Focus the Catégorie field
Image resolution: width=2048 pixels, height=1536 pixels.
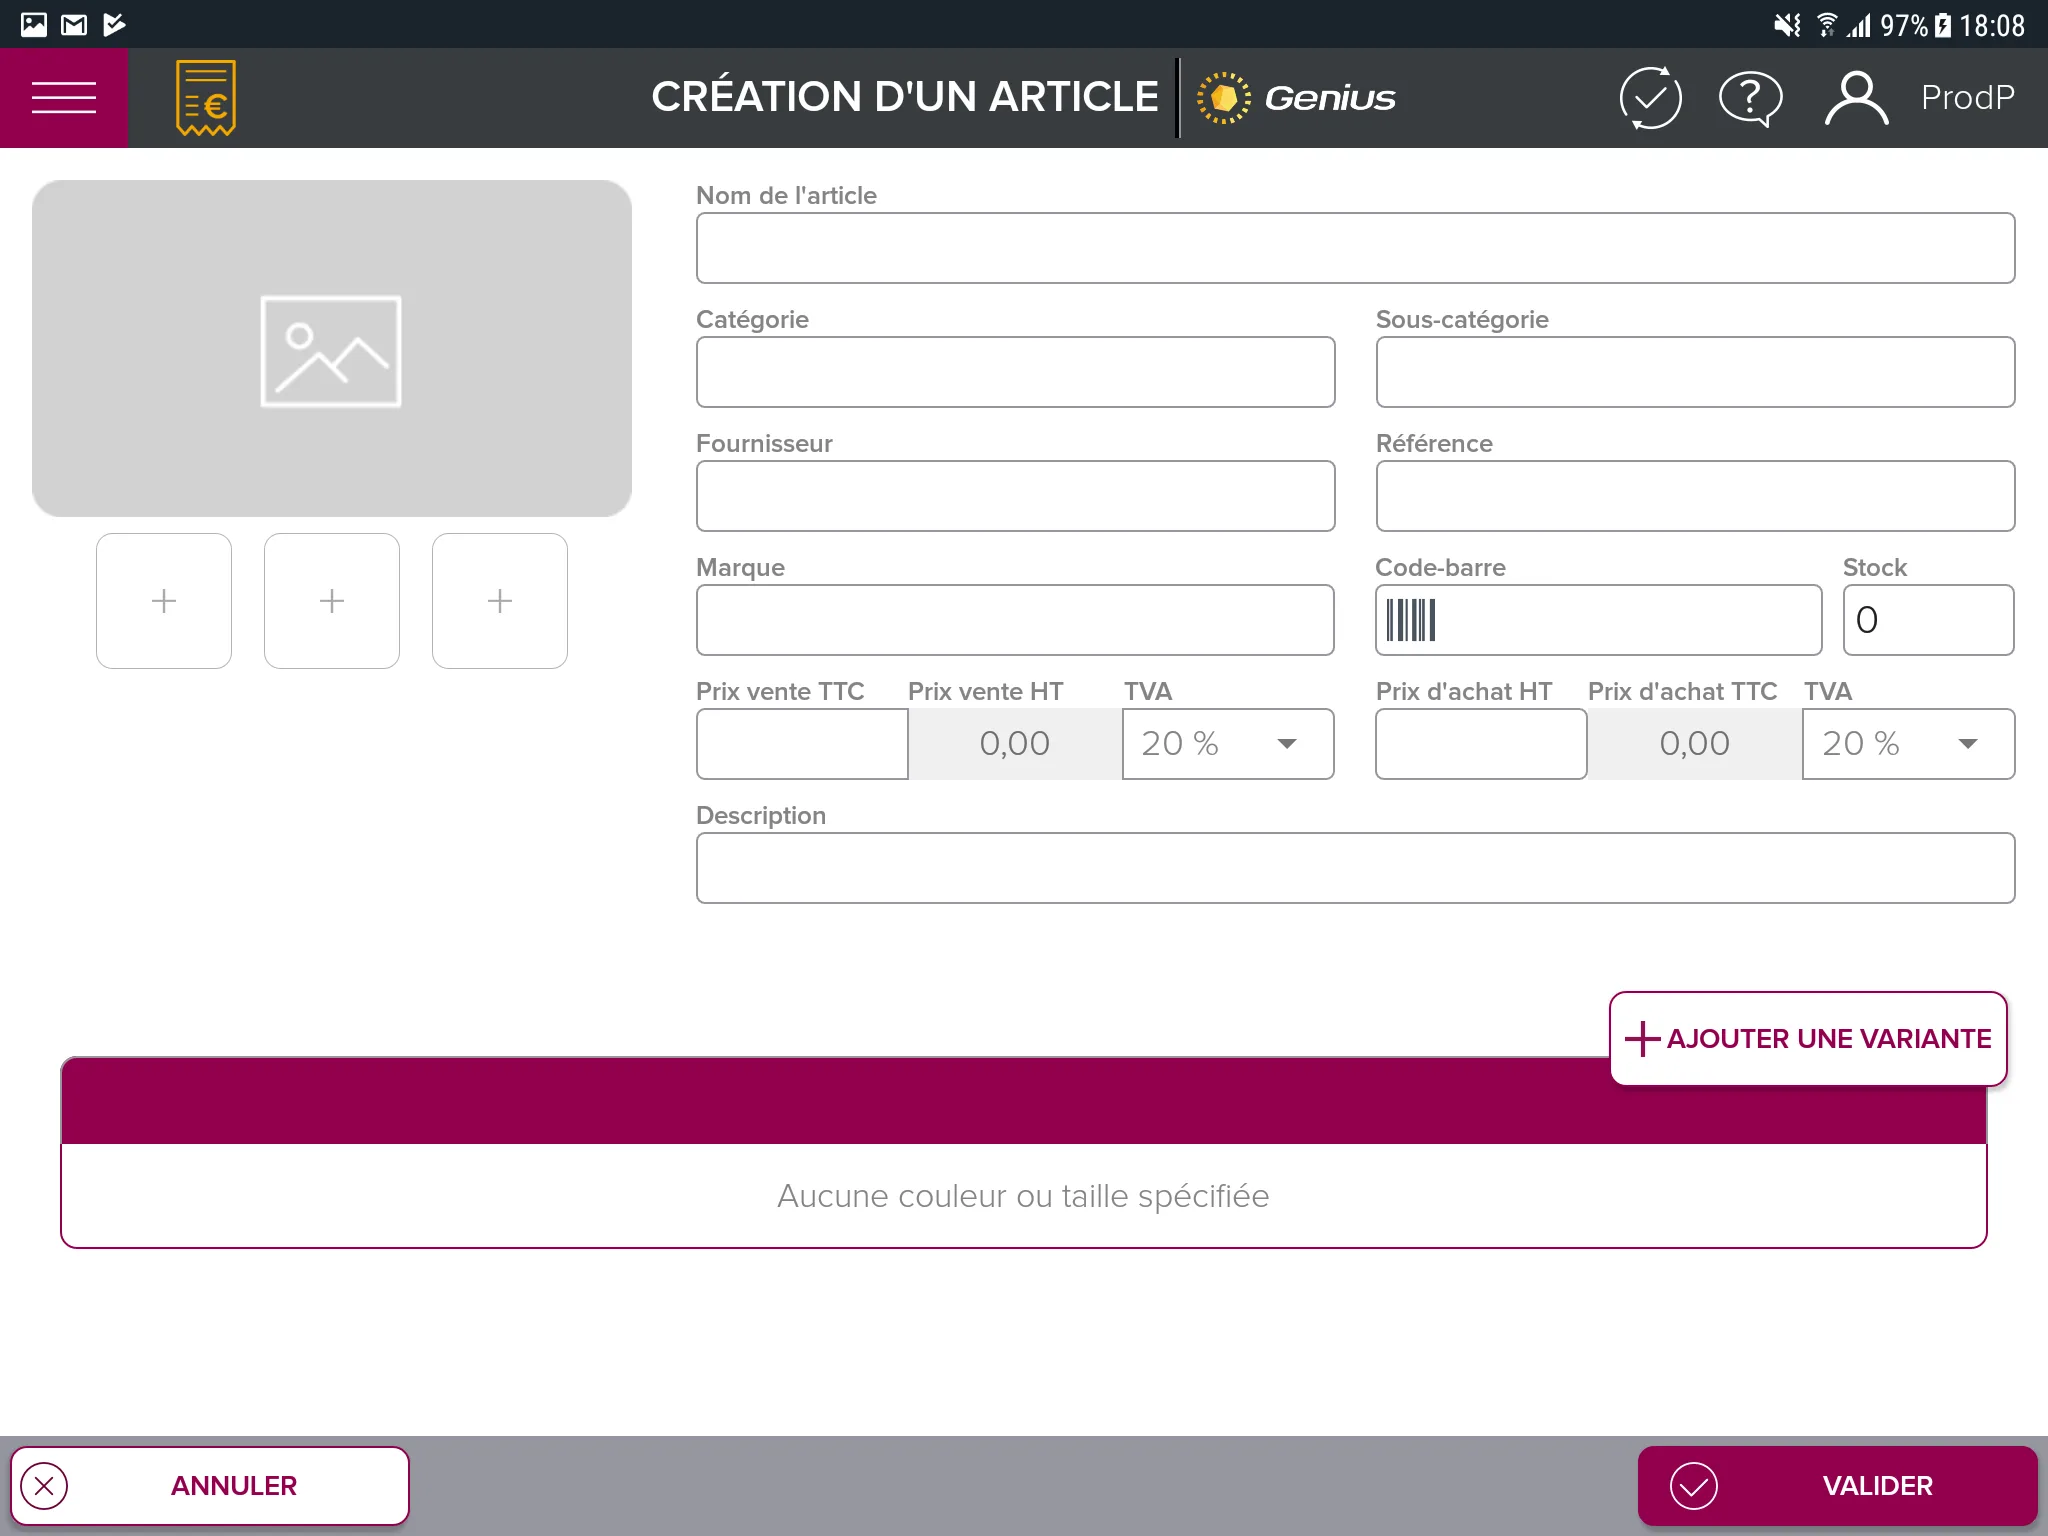tap(1015, 372)
